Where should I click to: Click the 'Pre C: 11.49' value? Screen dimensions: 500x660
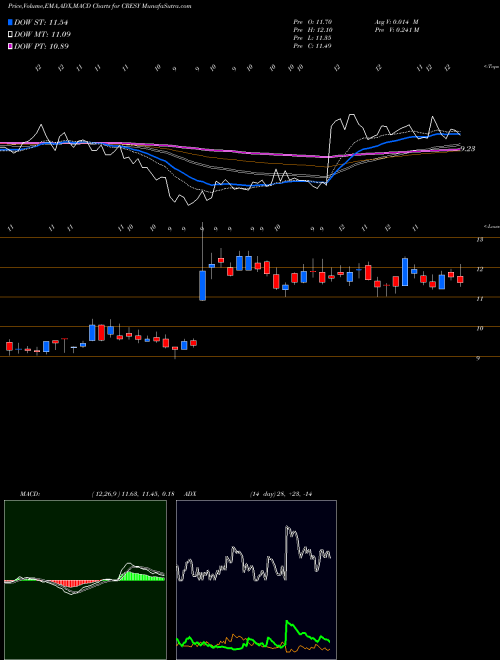click(x=312, y=46)
